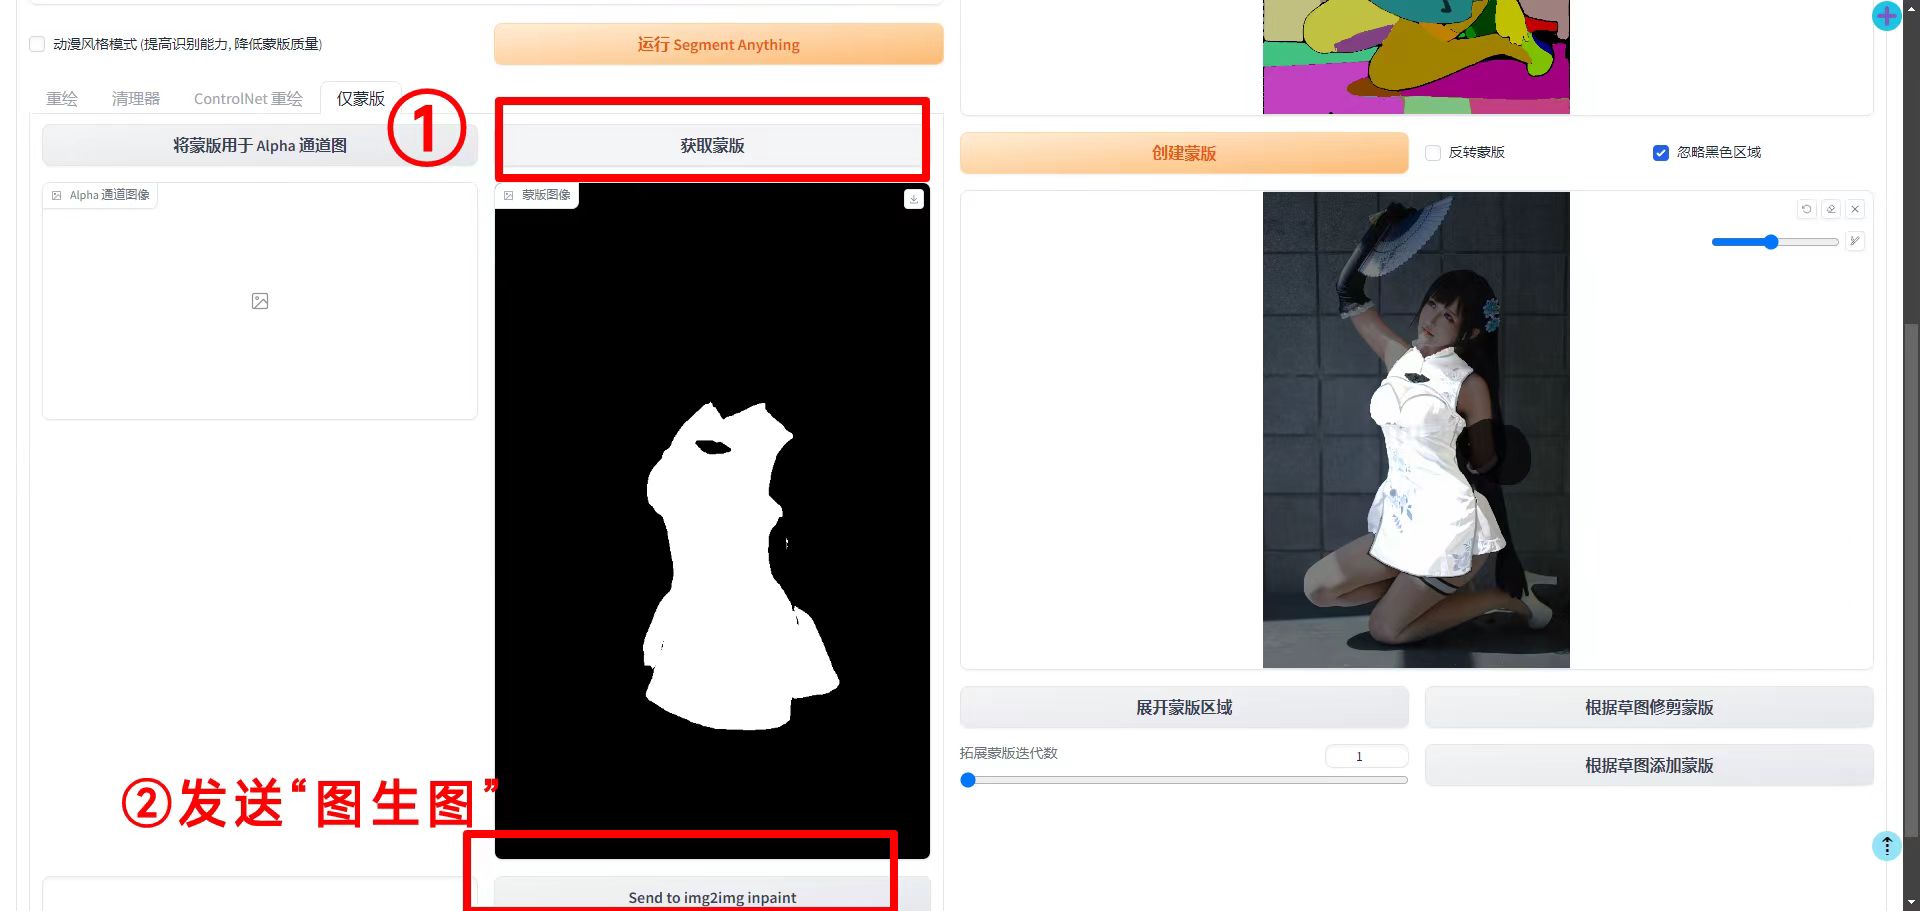Click the X icon to remove the sketch image
1920x911 pixels.
(1855, 209)
